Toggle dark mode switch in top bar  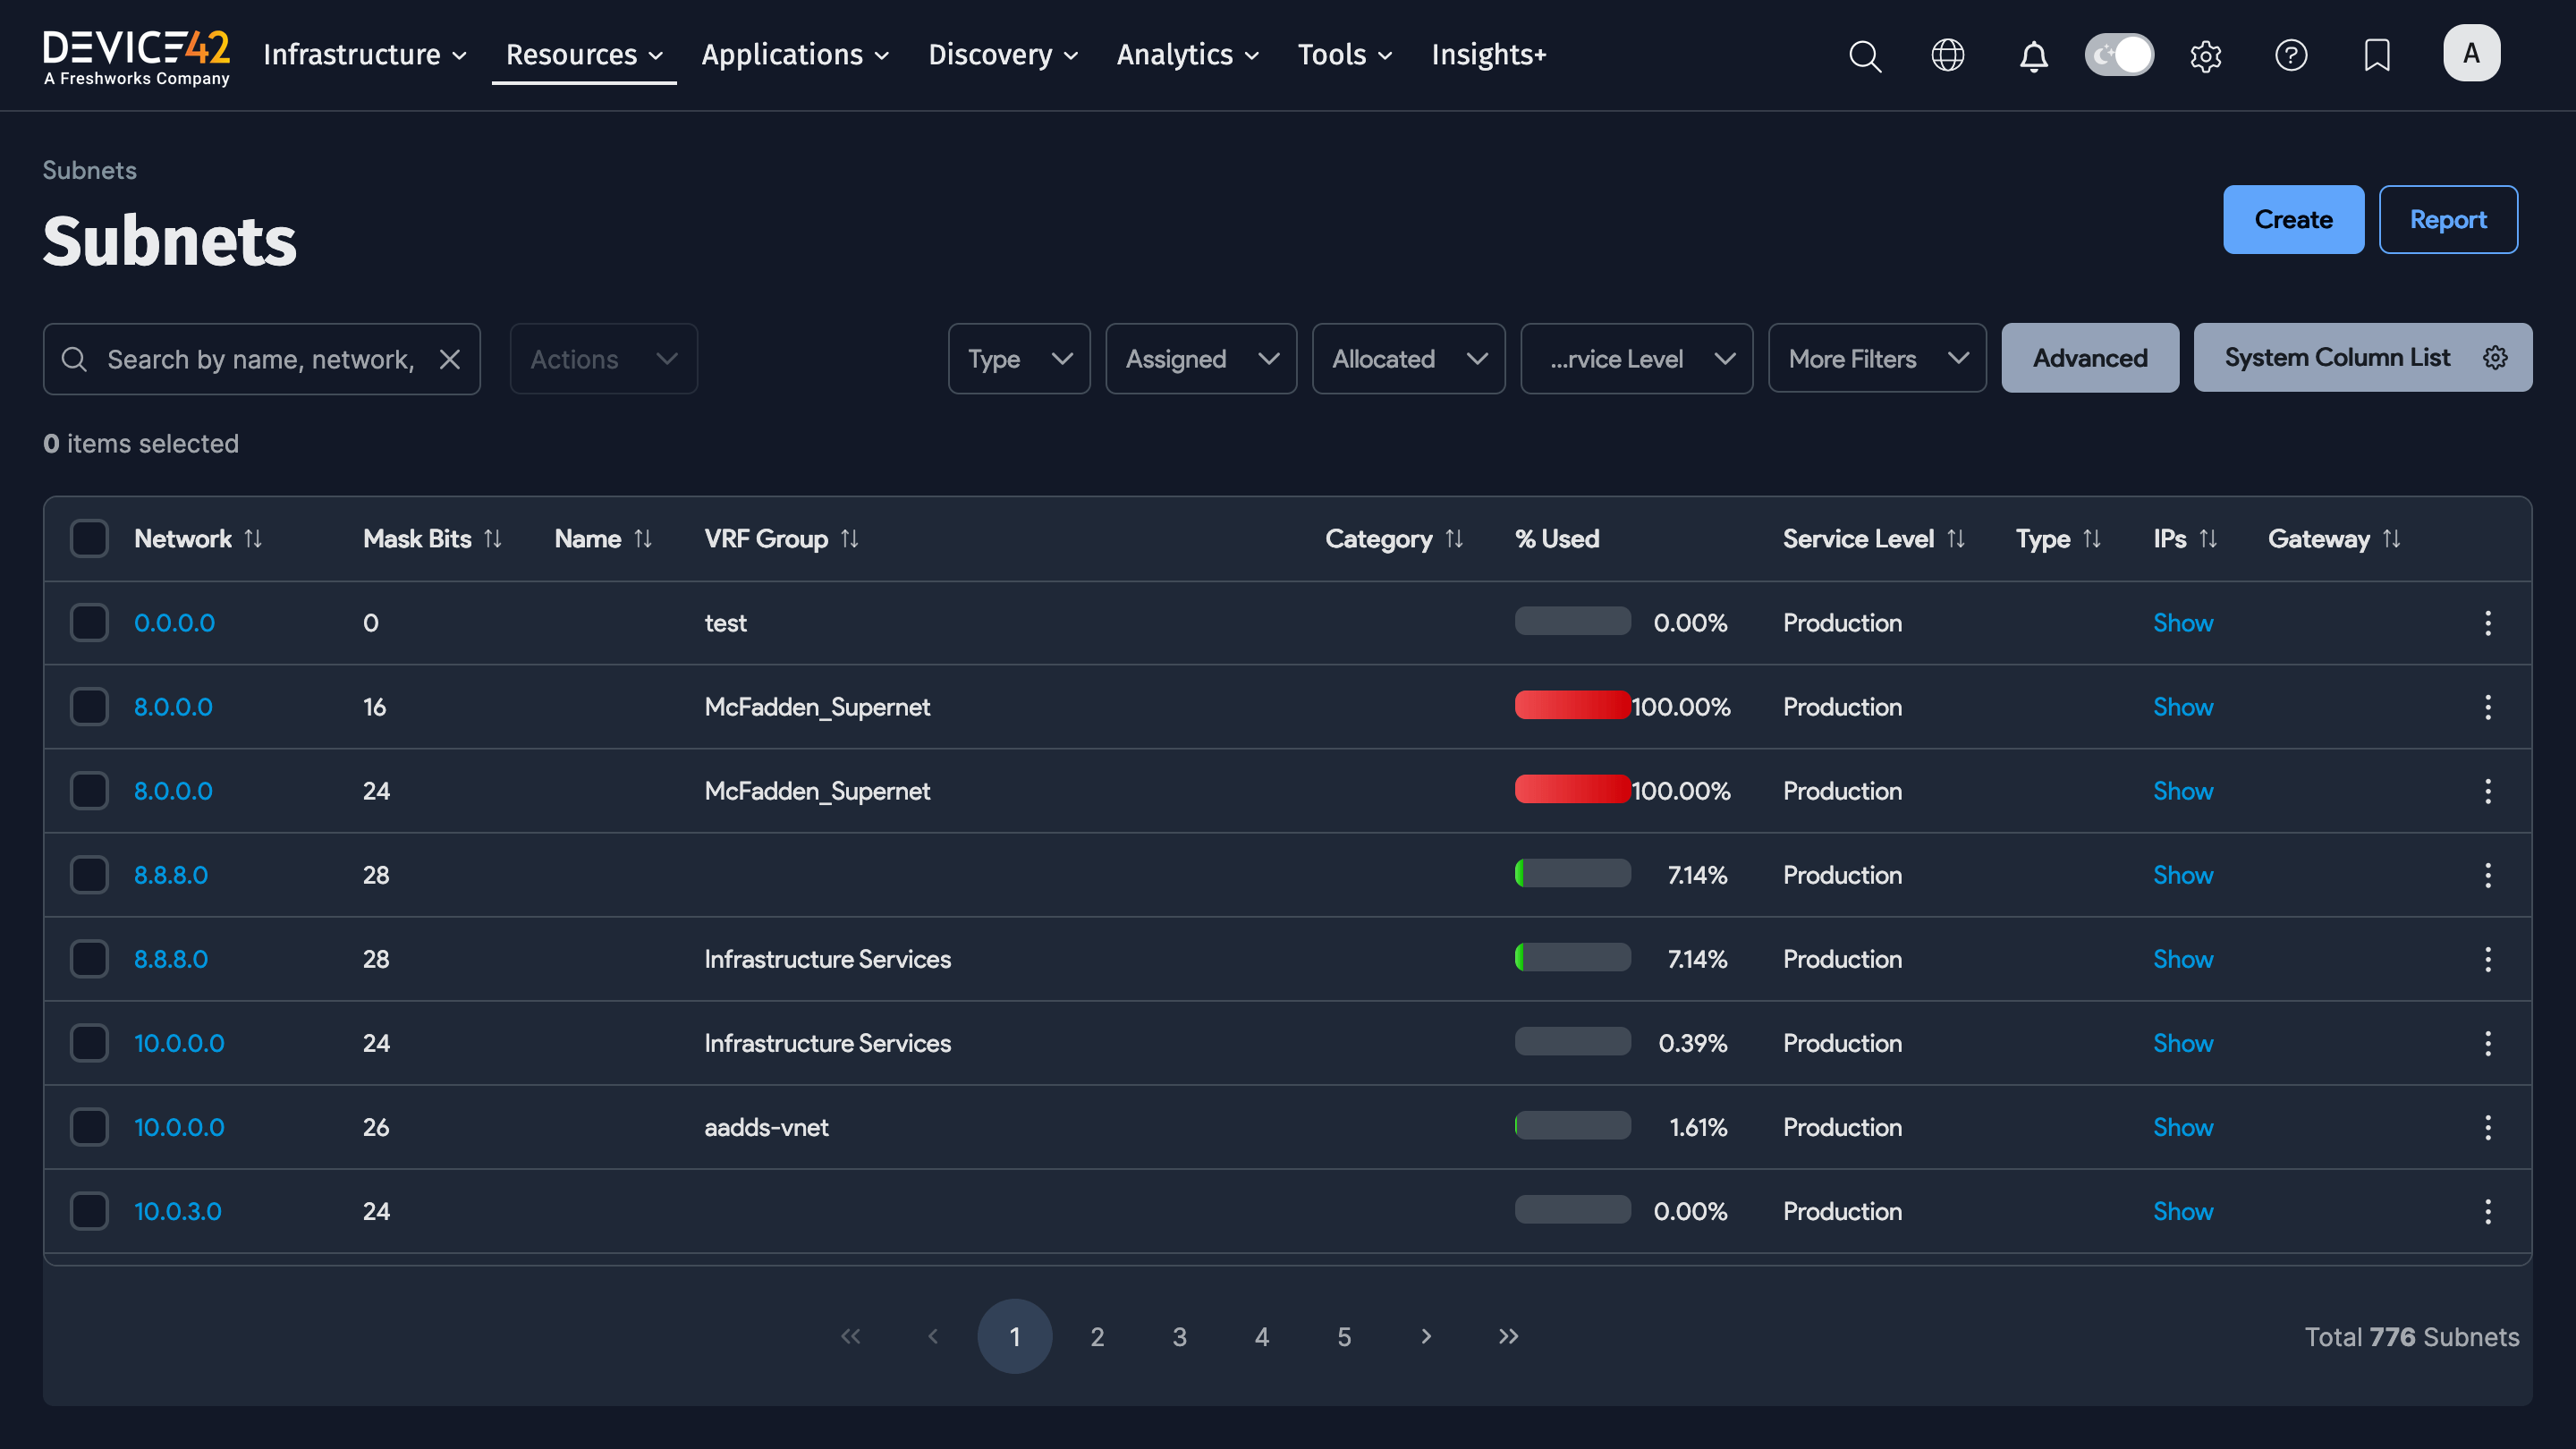pos(2119,55)
